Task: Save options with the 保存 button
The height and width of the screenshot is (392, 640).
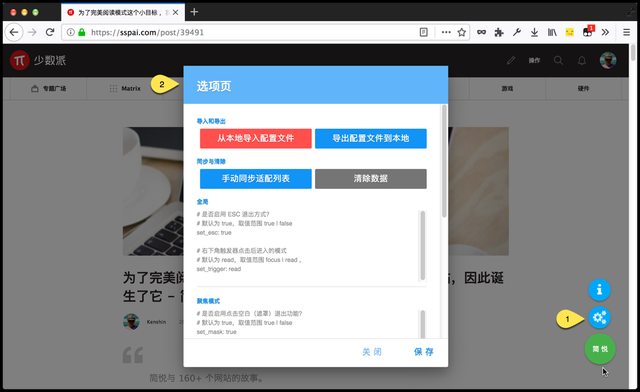Action: 424,352
